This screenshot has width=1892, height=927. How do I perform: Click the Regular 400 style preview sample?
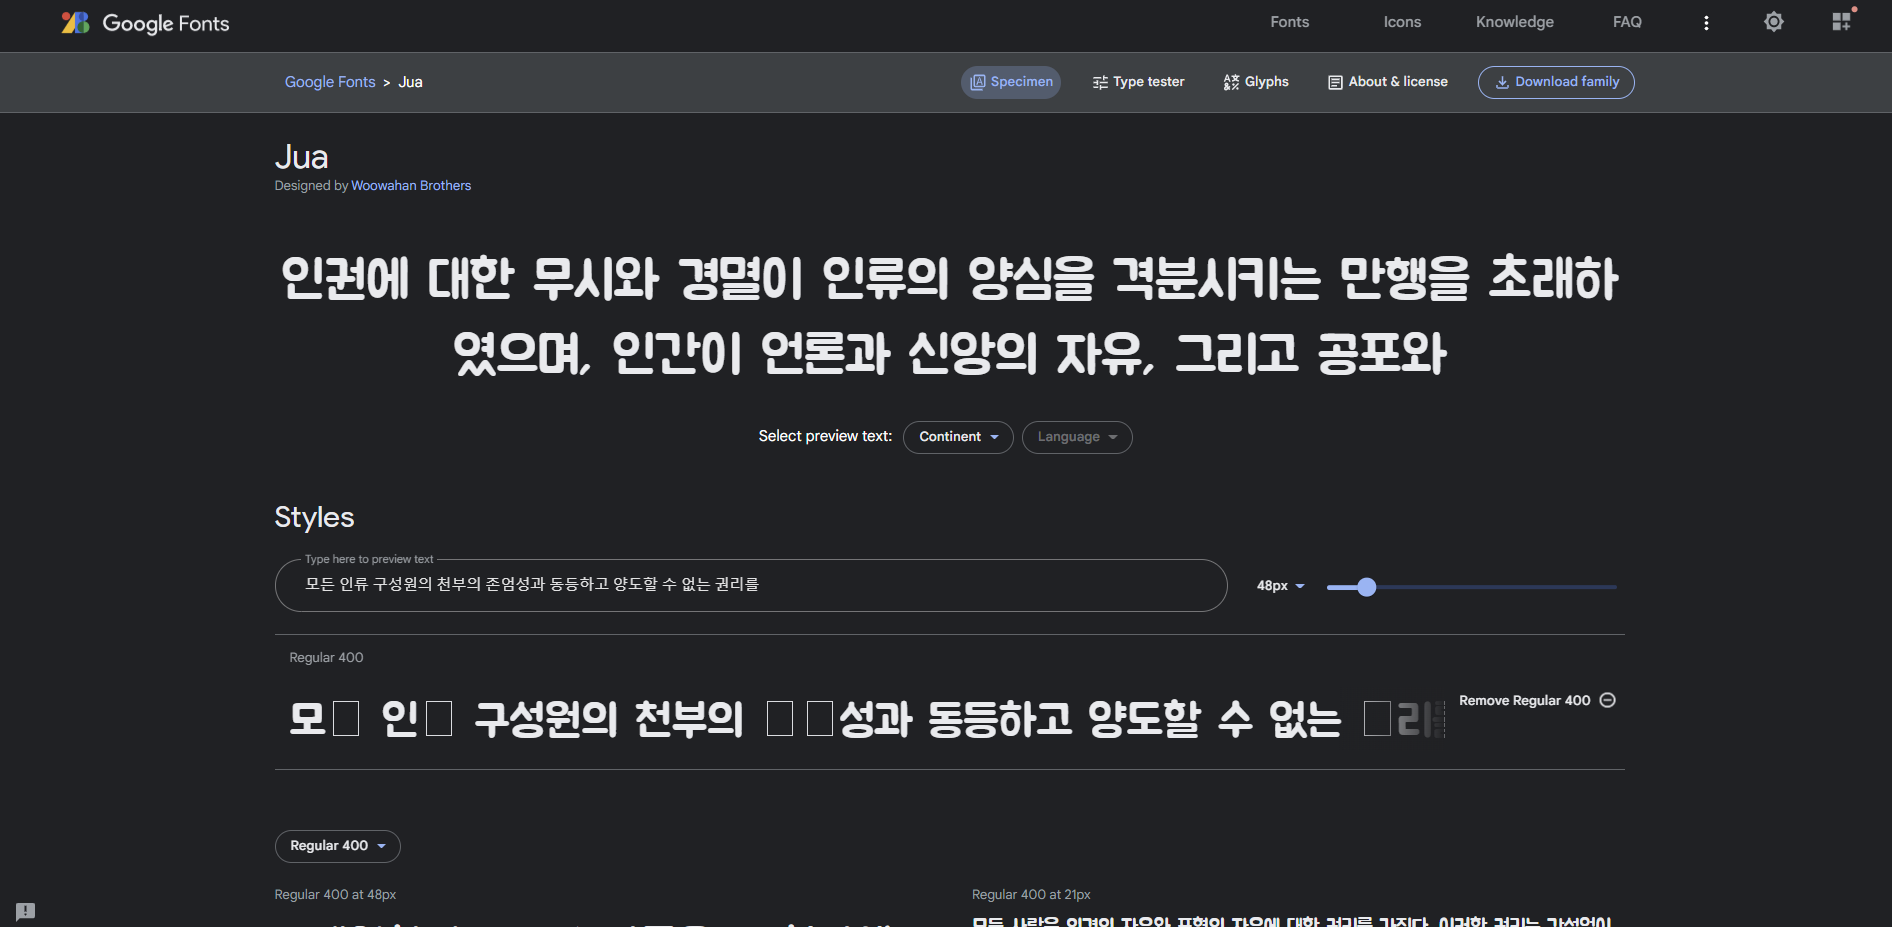(x=866, y=718)
